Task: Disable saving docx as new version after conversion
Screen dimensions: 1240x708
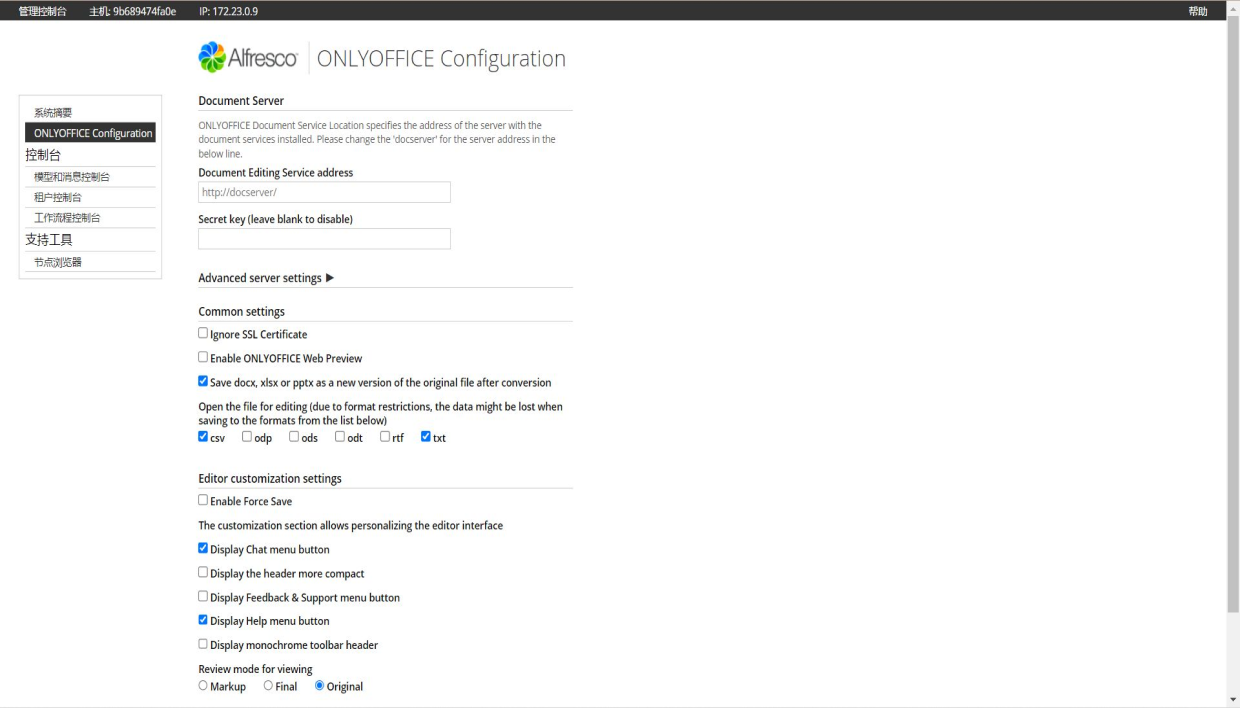Action: (202, 380)
